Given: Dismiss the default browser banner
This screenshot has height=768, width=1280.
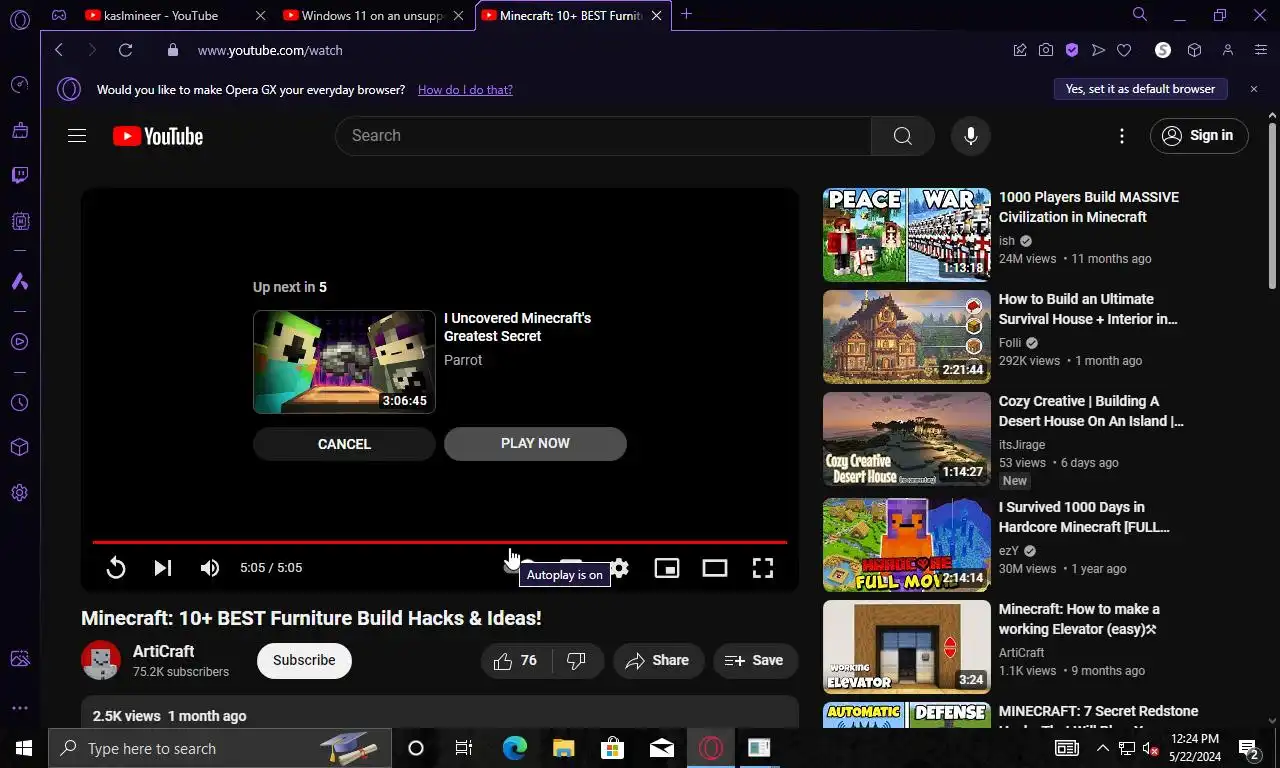Looking at the screenshot, I should pos(1254,89).
